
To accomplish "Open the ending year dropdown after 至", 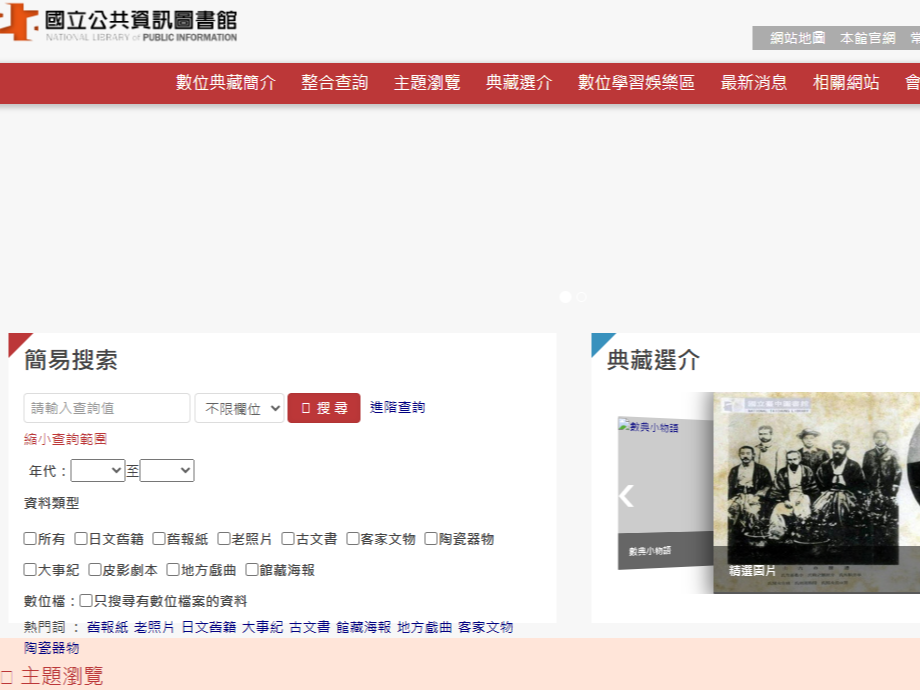I will pos(167,471).
